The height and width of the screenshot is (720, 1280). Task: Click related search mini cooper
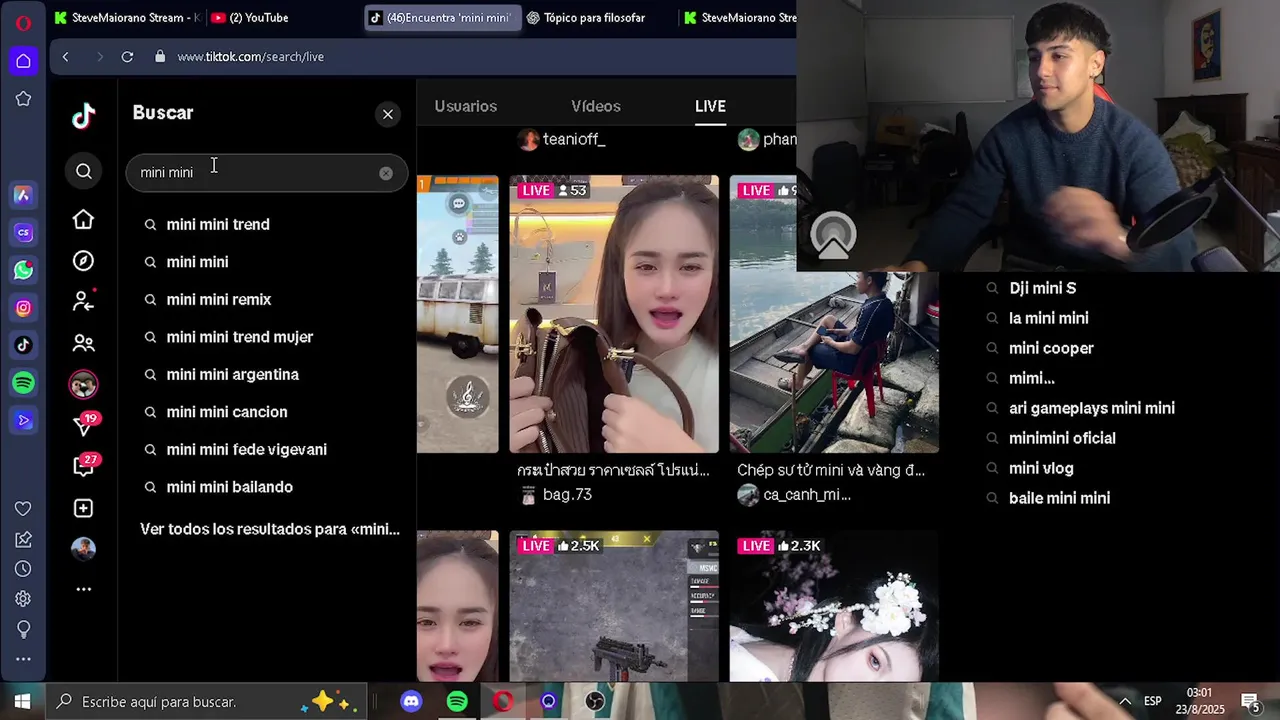[1051, 348]
